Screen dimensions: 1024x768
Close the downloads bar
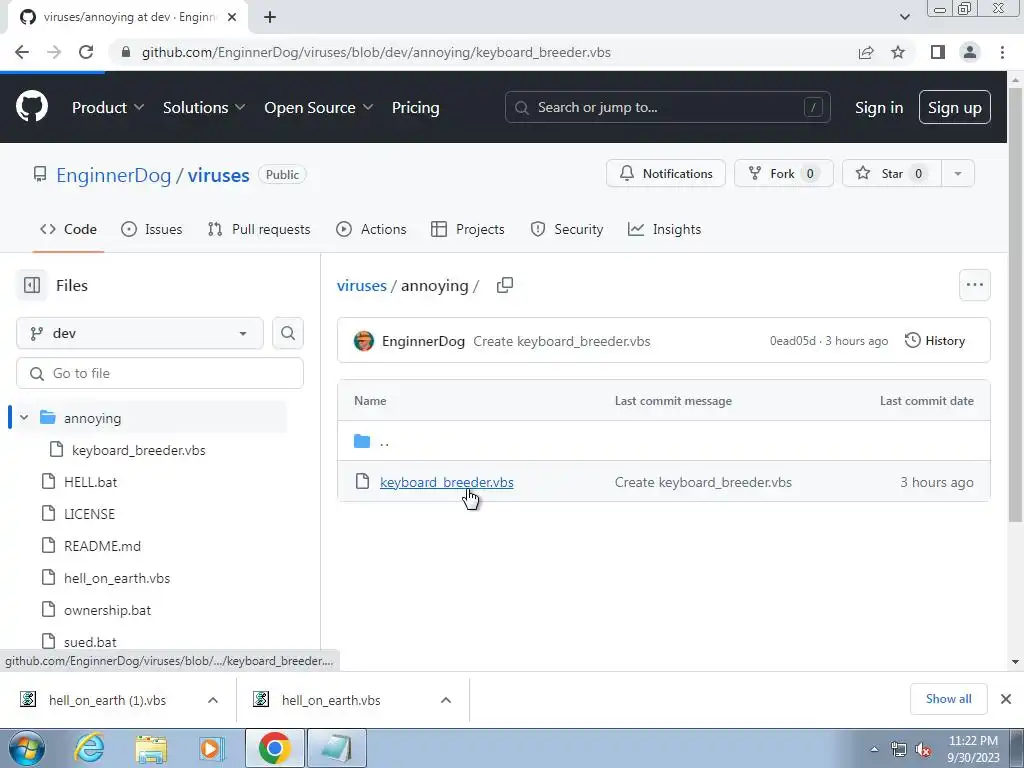pos(1006,699)
